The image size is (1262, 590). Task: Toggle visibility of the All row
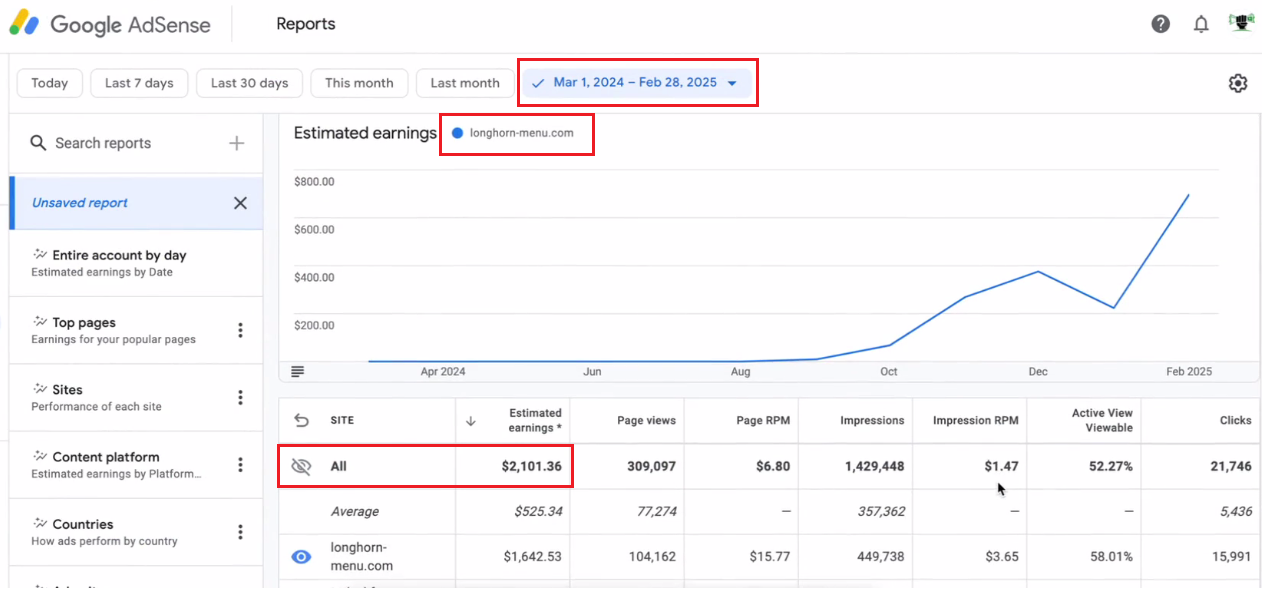pos(301,466)
